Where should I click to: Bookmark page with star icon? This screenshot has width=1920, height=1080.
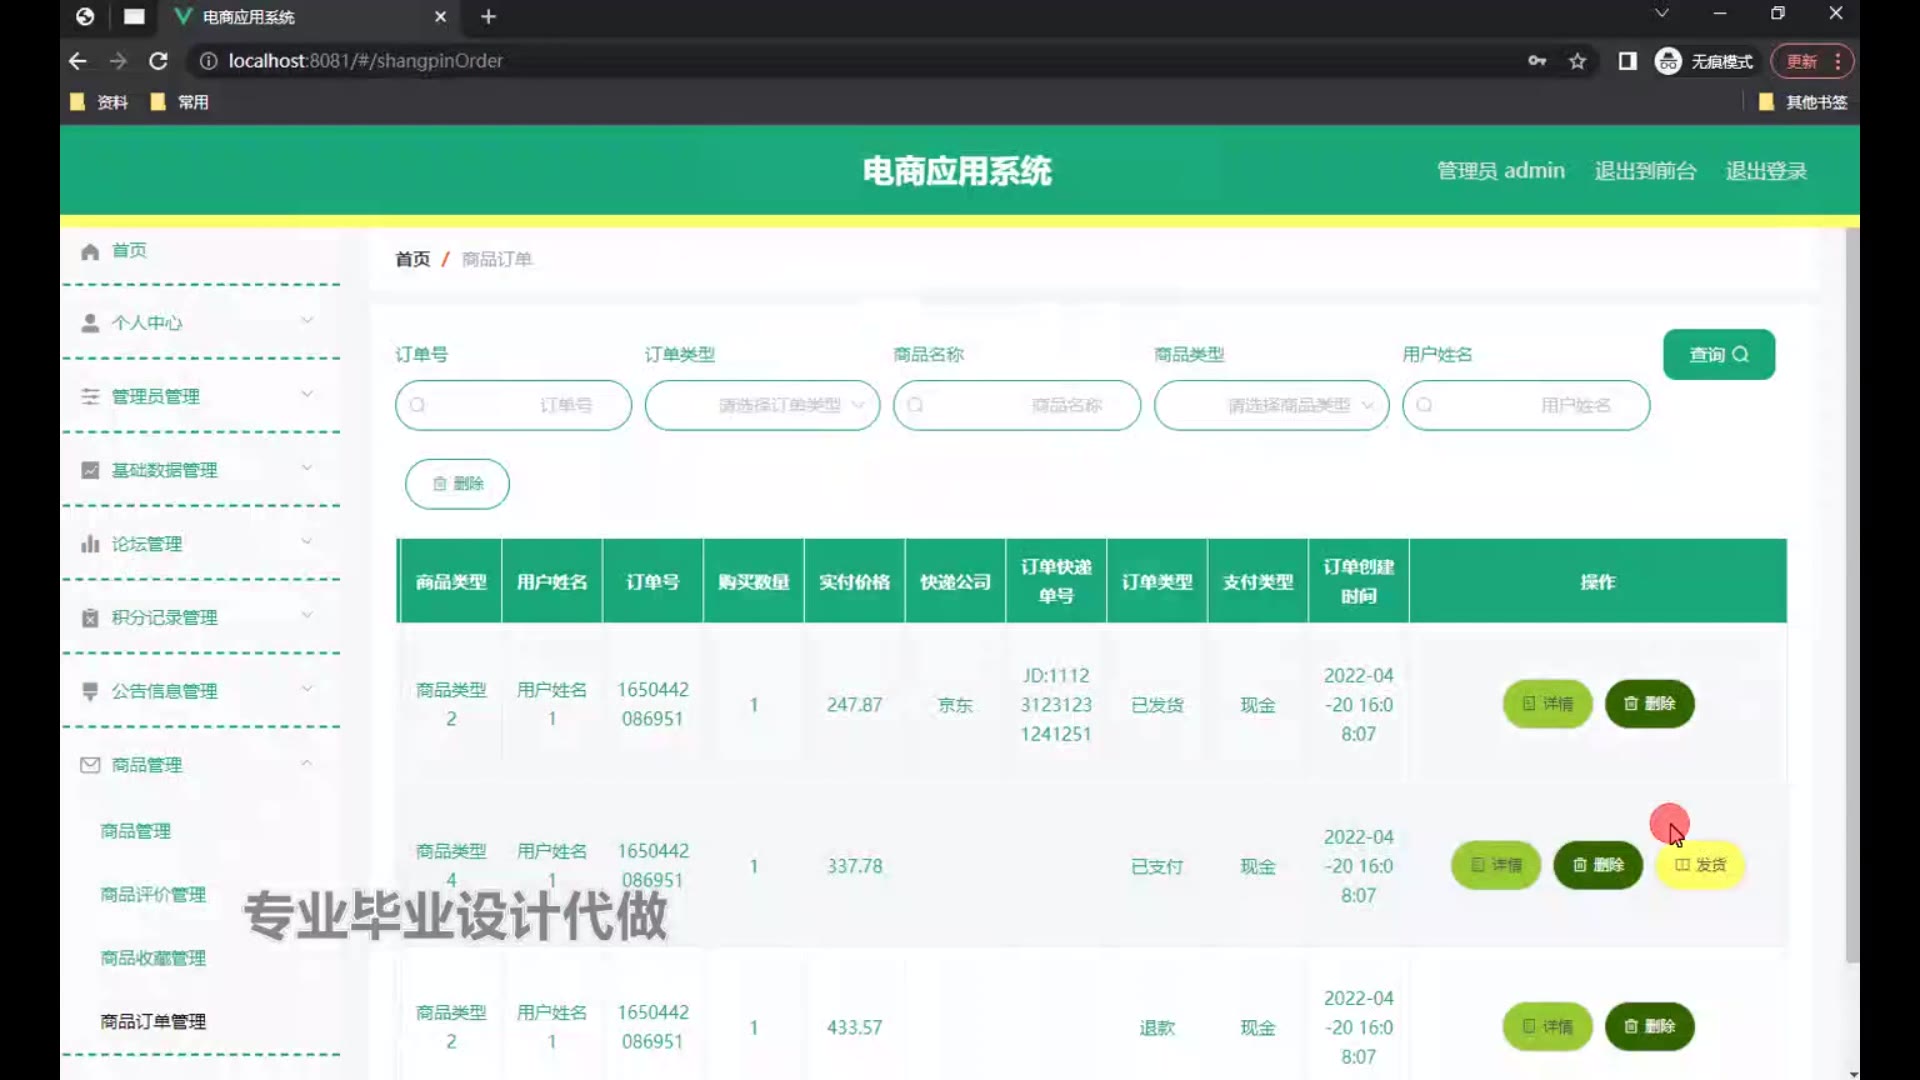1577,61
